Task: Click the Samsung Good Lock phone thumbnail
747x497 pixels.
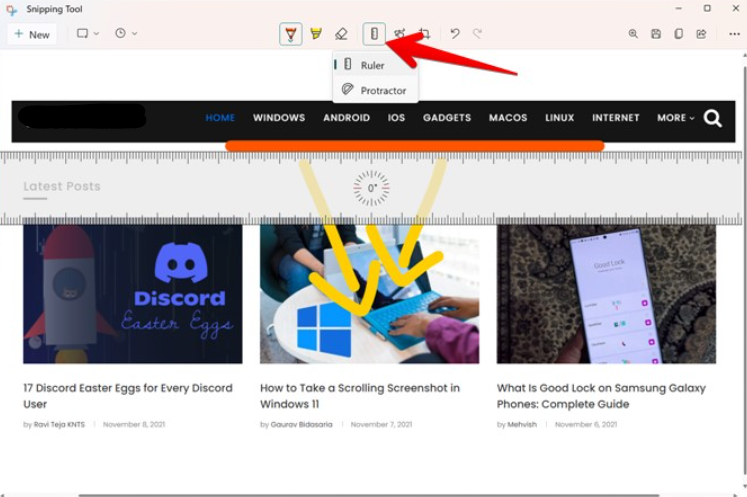Action: point(606,294)
